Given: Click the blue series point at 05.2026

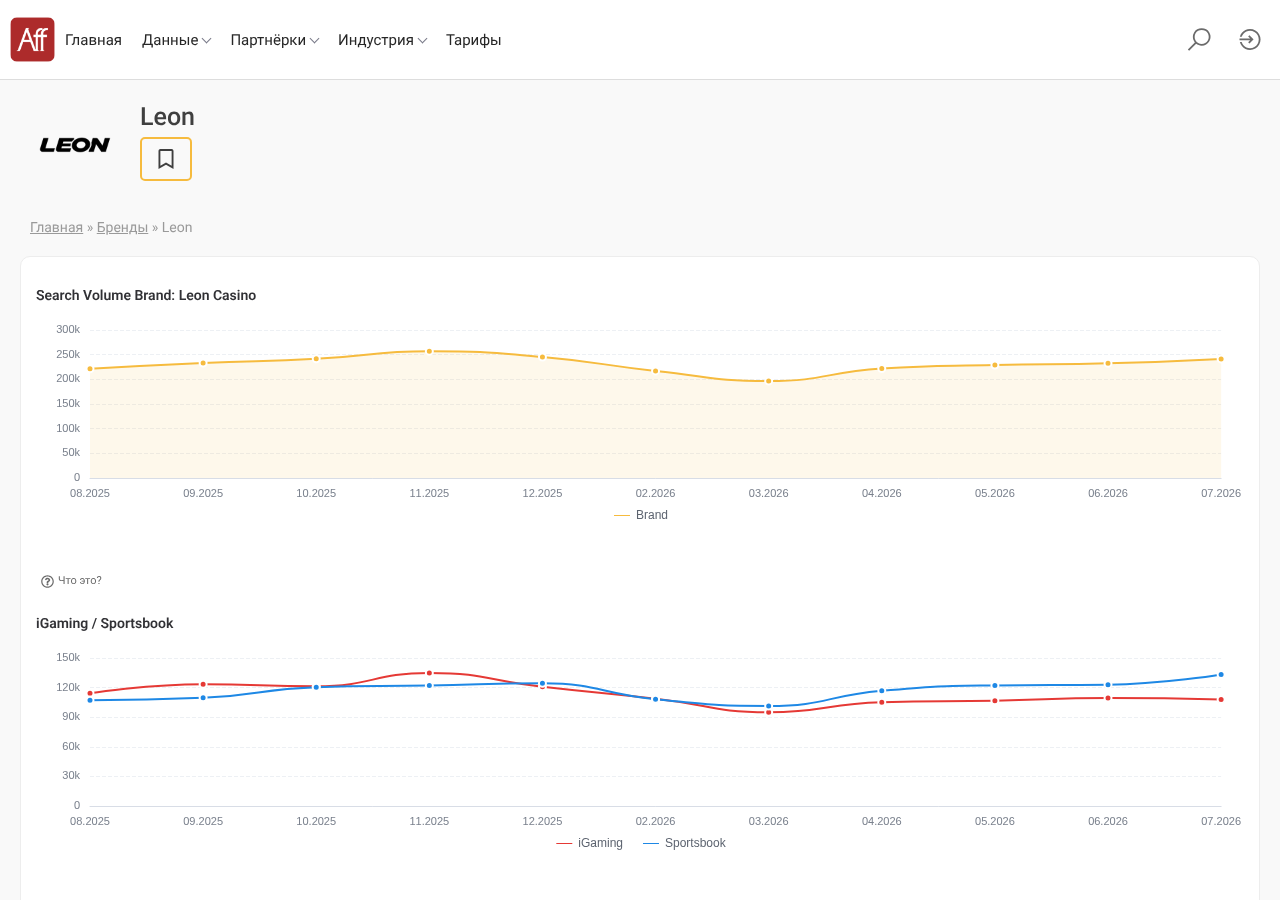Looking at the screenshot, I should click(995, 685).
